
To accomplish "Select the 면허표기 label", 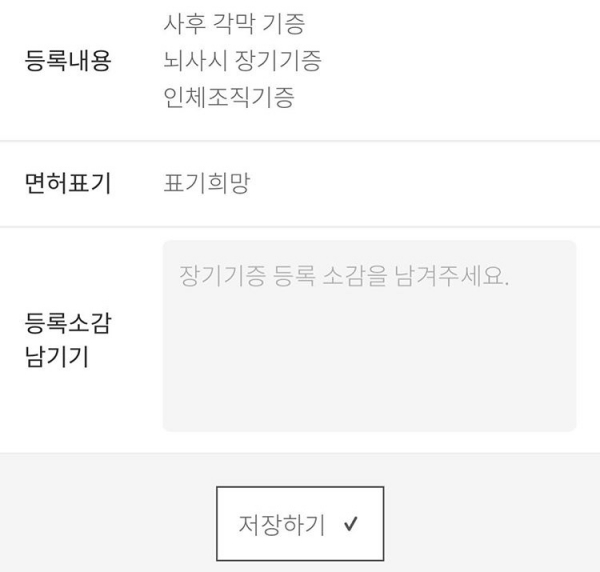I will click(x=68, y=184).
